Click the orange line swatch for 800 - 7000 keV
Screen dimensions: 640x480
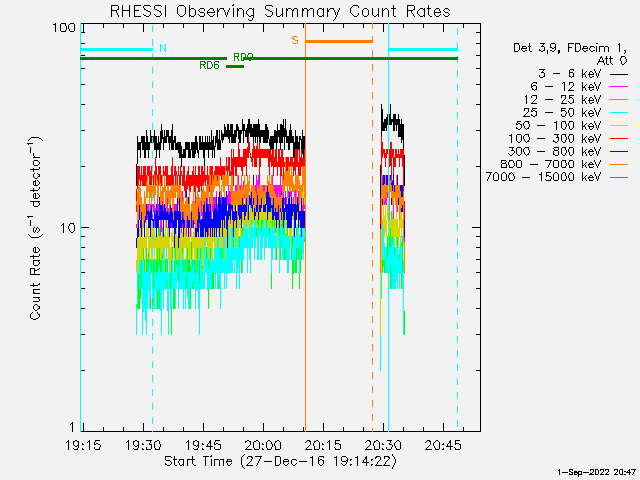619,164
